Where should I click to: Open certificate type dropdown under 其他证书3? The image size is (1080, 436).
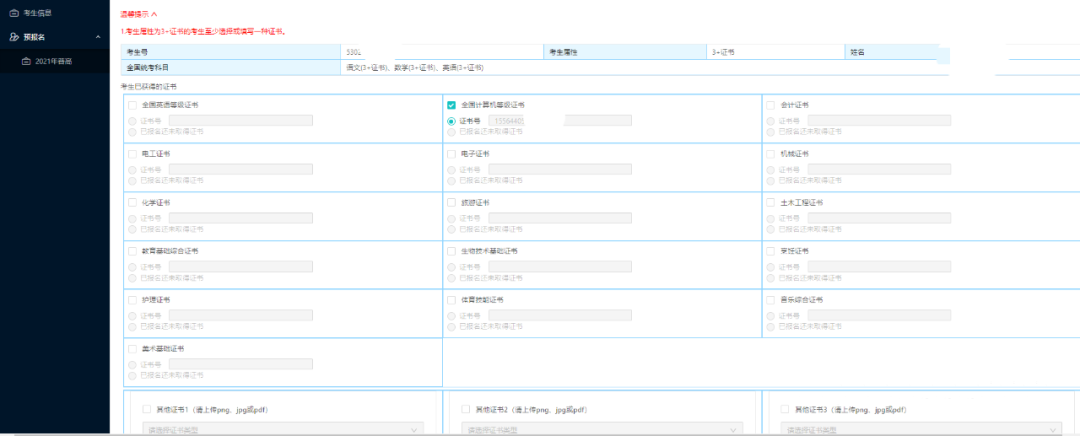pos(922,429)
